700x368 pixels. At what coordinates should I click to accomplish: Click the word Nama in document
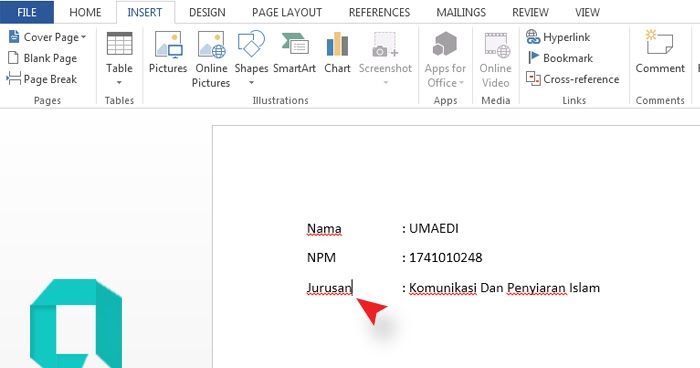click(x=324, y=229)
